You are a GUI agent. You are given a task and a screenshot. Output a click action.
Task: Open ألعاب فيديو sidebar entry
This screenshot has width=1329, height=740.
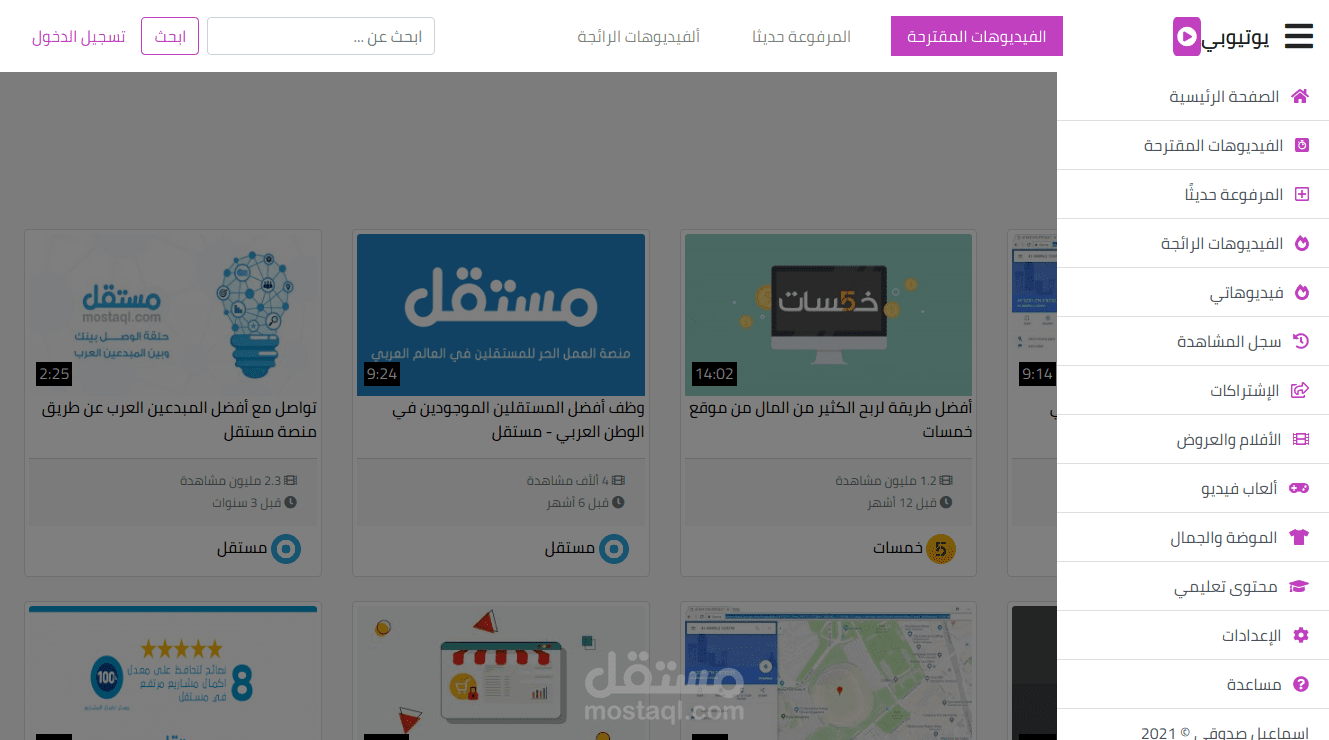coord(1193,489)
